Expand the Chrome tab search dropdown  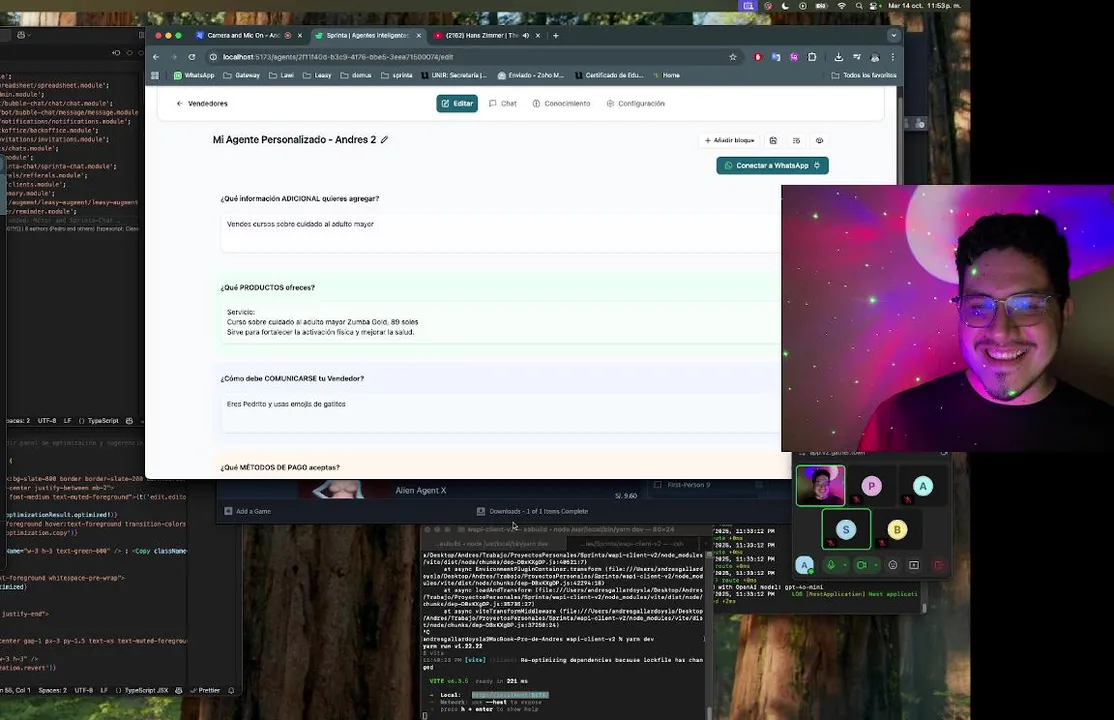coord(893,36)
